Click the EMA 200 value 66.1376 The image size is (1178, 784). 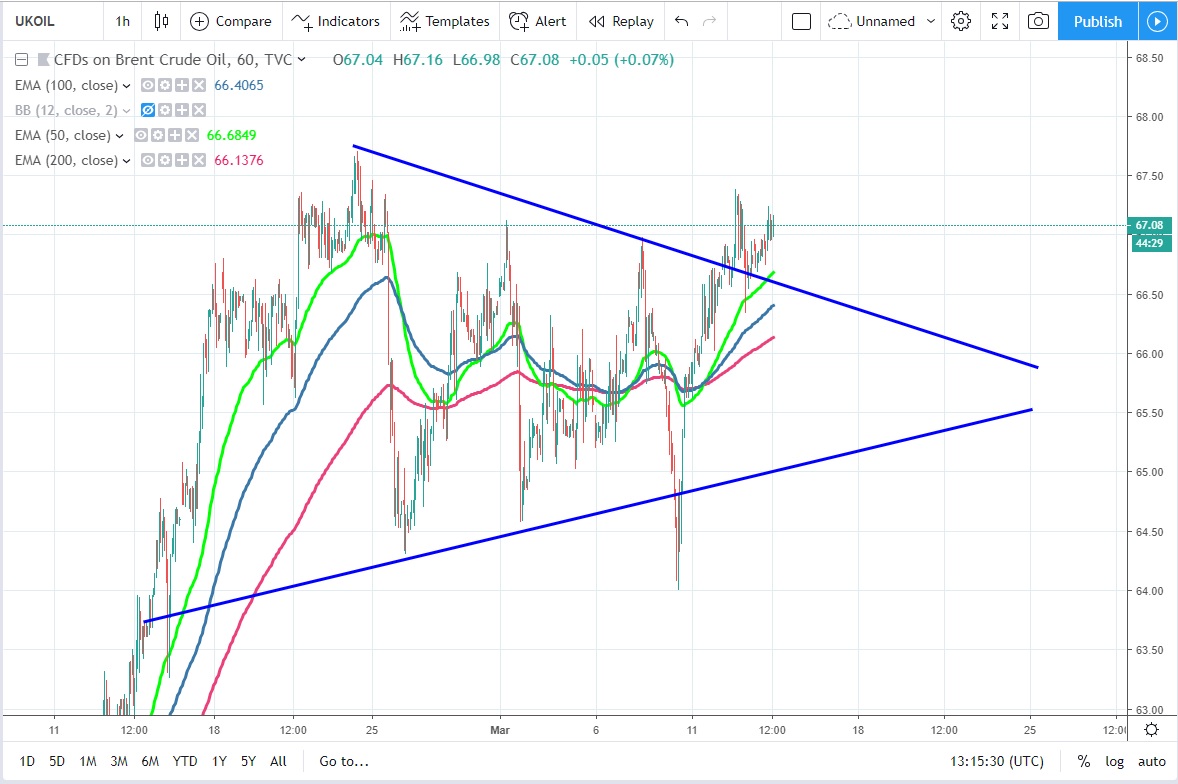click(x=239, y=160)
